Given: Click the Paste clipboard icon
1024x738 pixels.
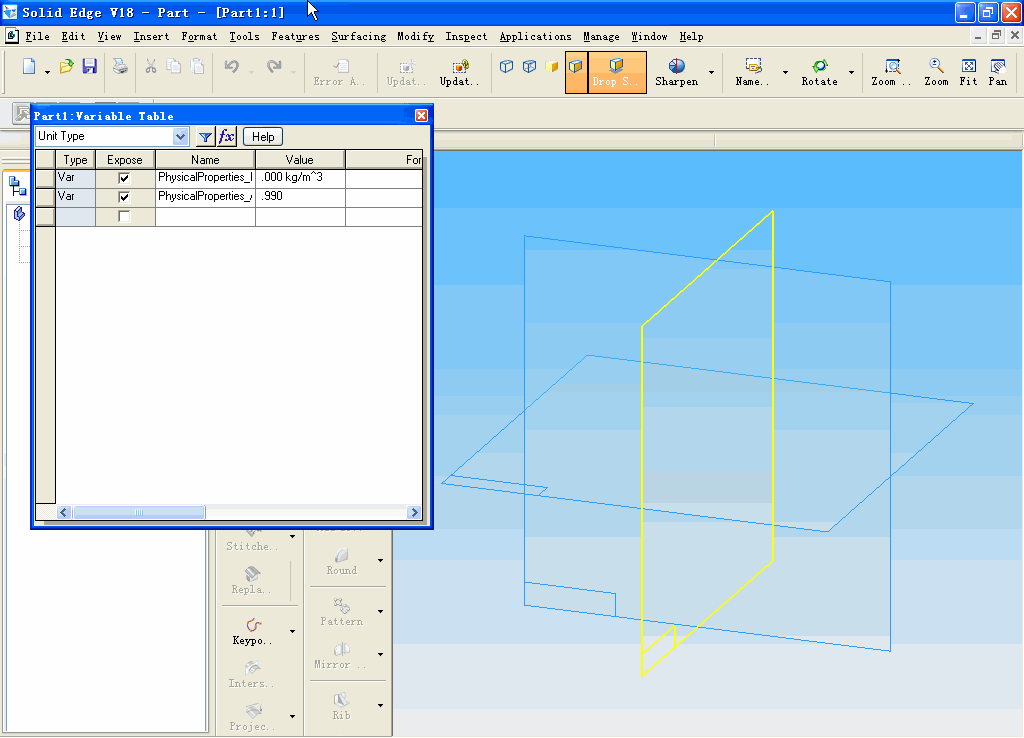Looking at the screenshot, I should (x=197, y=67).
